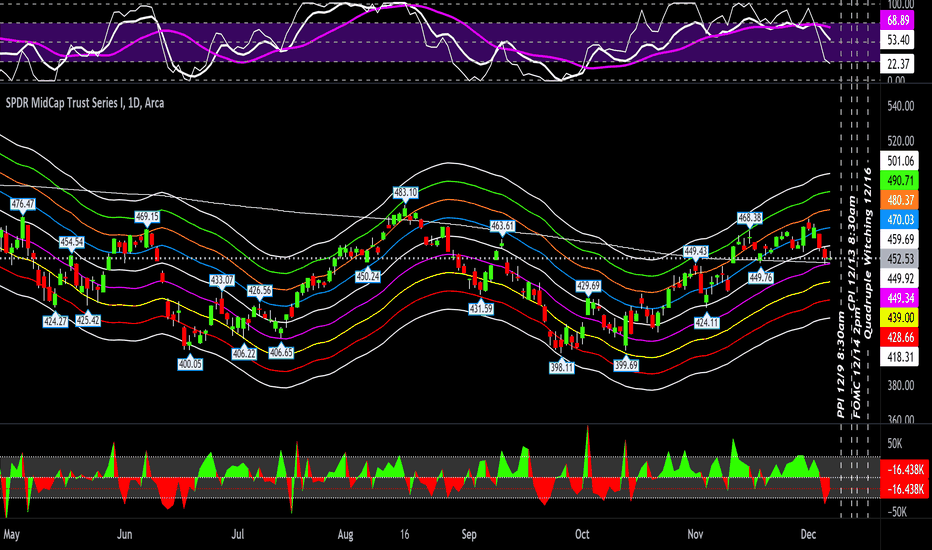Click Jun on the time axis
Viewport: 932px width, 550px height.
[124, 534]
